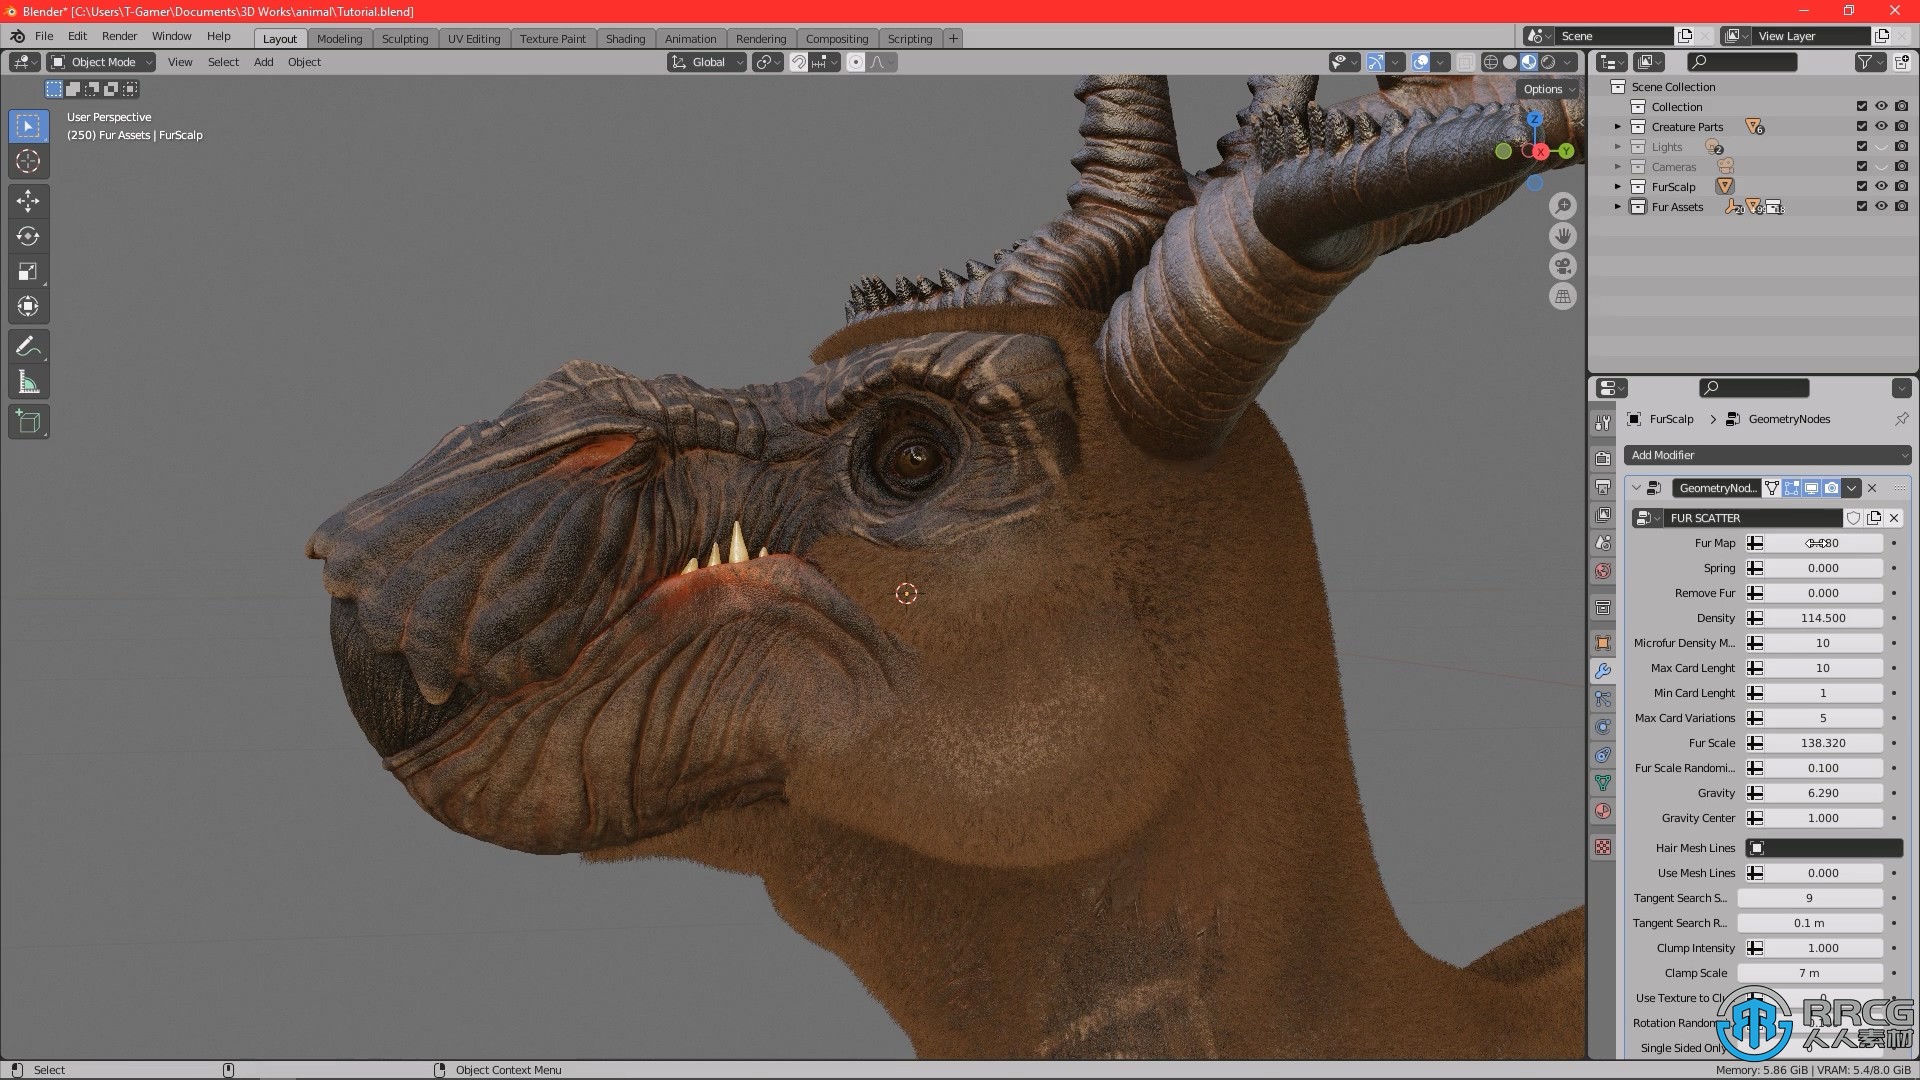The height and width of the screenshot is (1080, 1920).
Task: Open the World properties tab
Action: (1603, 571)
